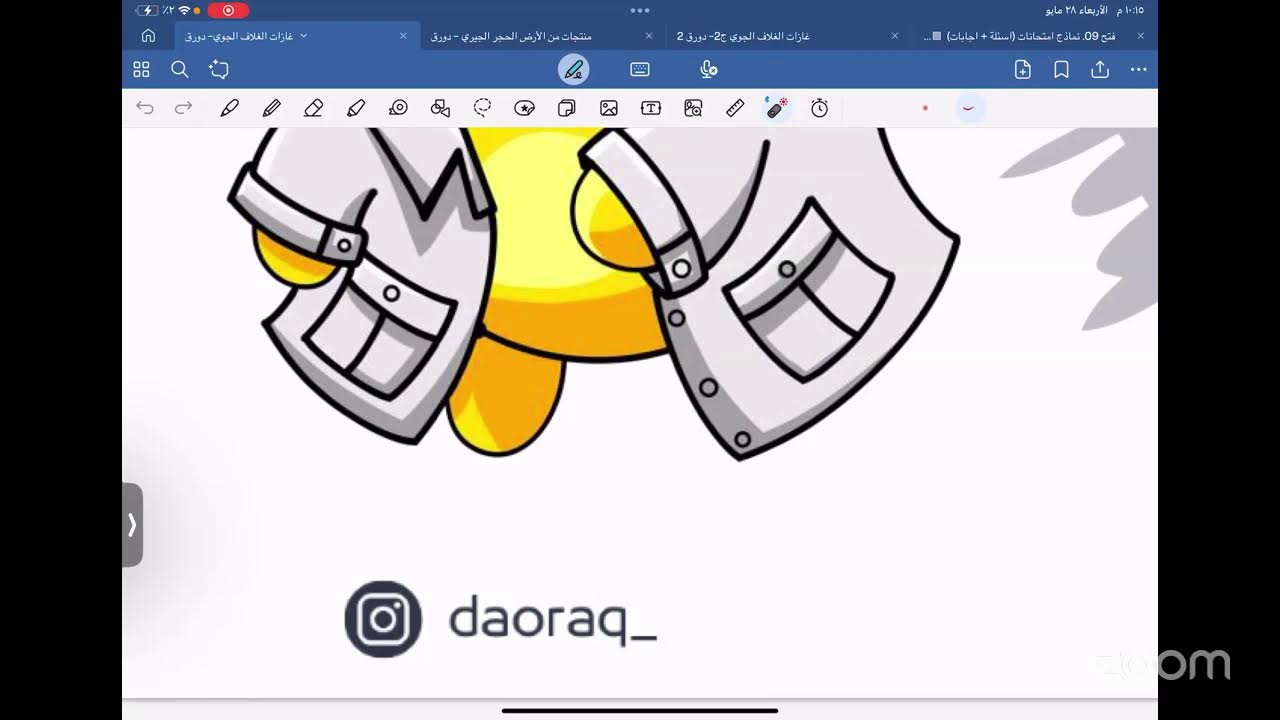Select the image zoom/scan tool
Image resolution: width=1280 pixels, height=720 pixels.
click(693, 108)
